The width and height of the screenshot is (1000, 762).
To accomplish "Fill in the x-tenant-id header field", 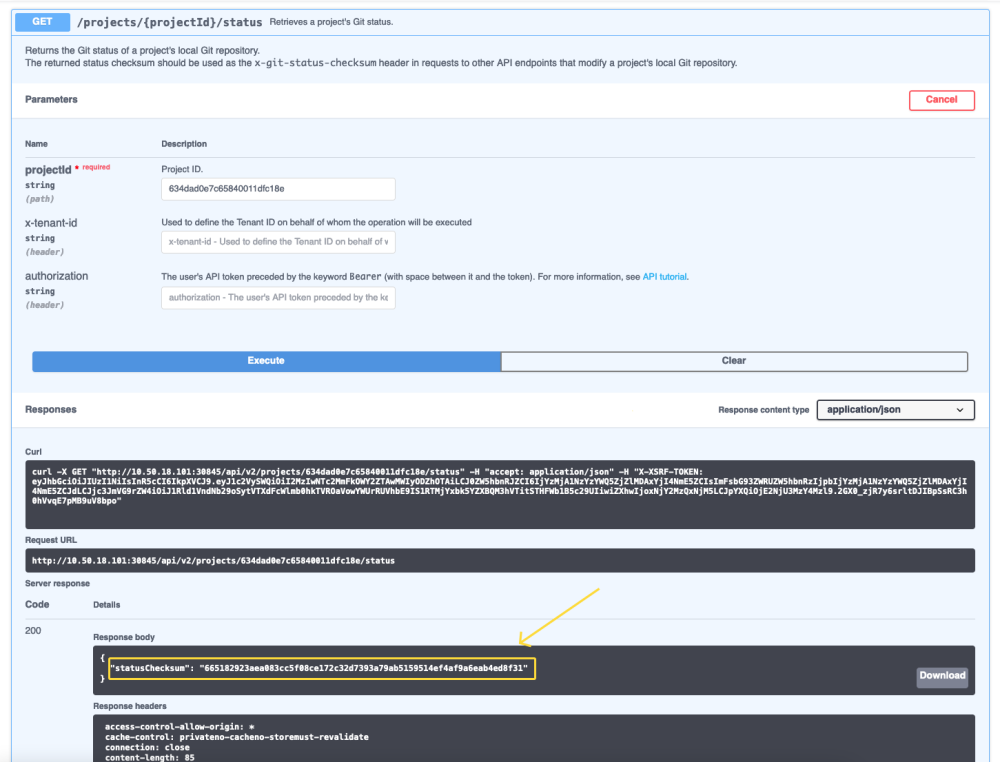I will 278,242.
